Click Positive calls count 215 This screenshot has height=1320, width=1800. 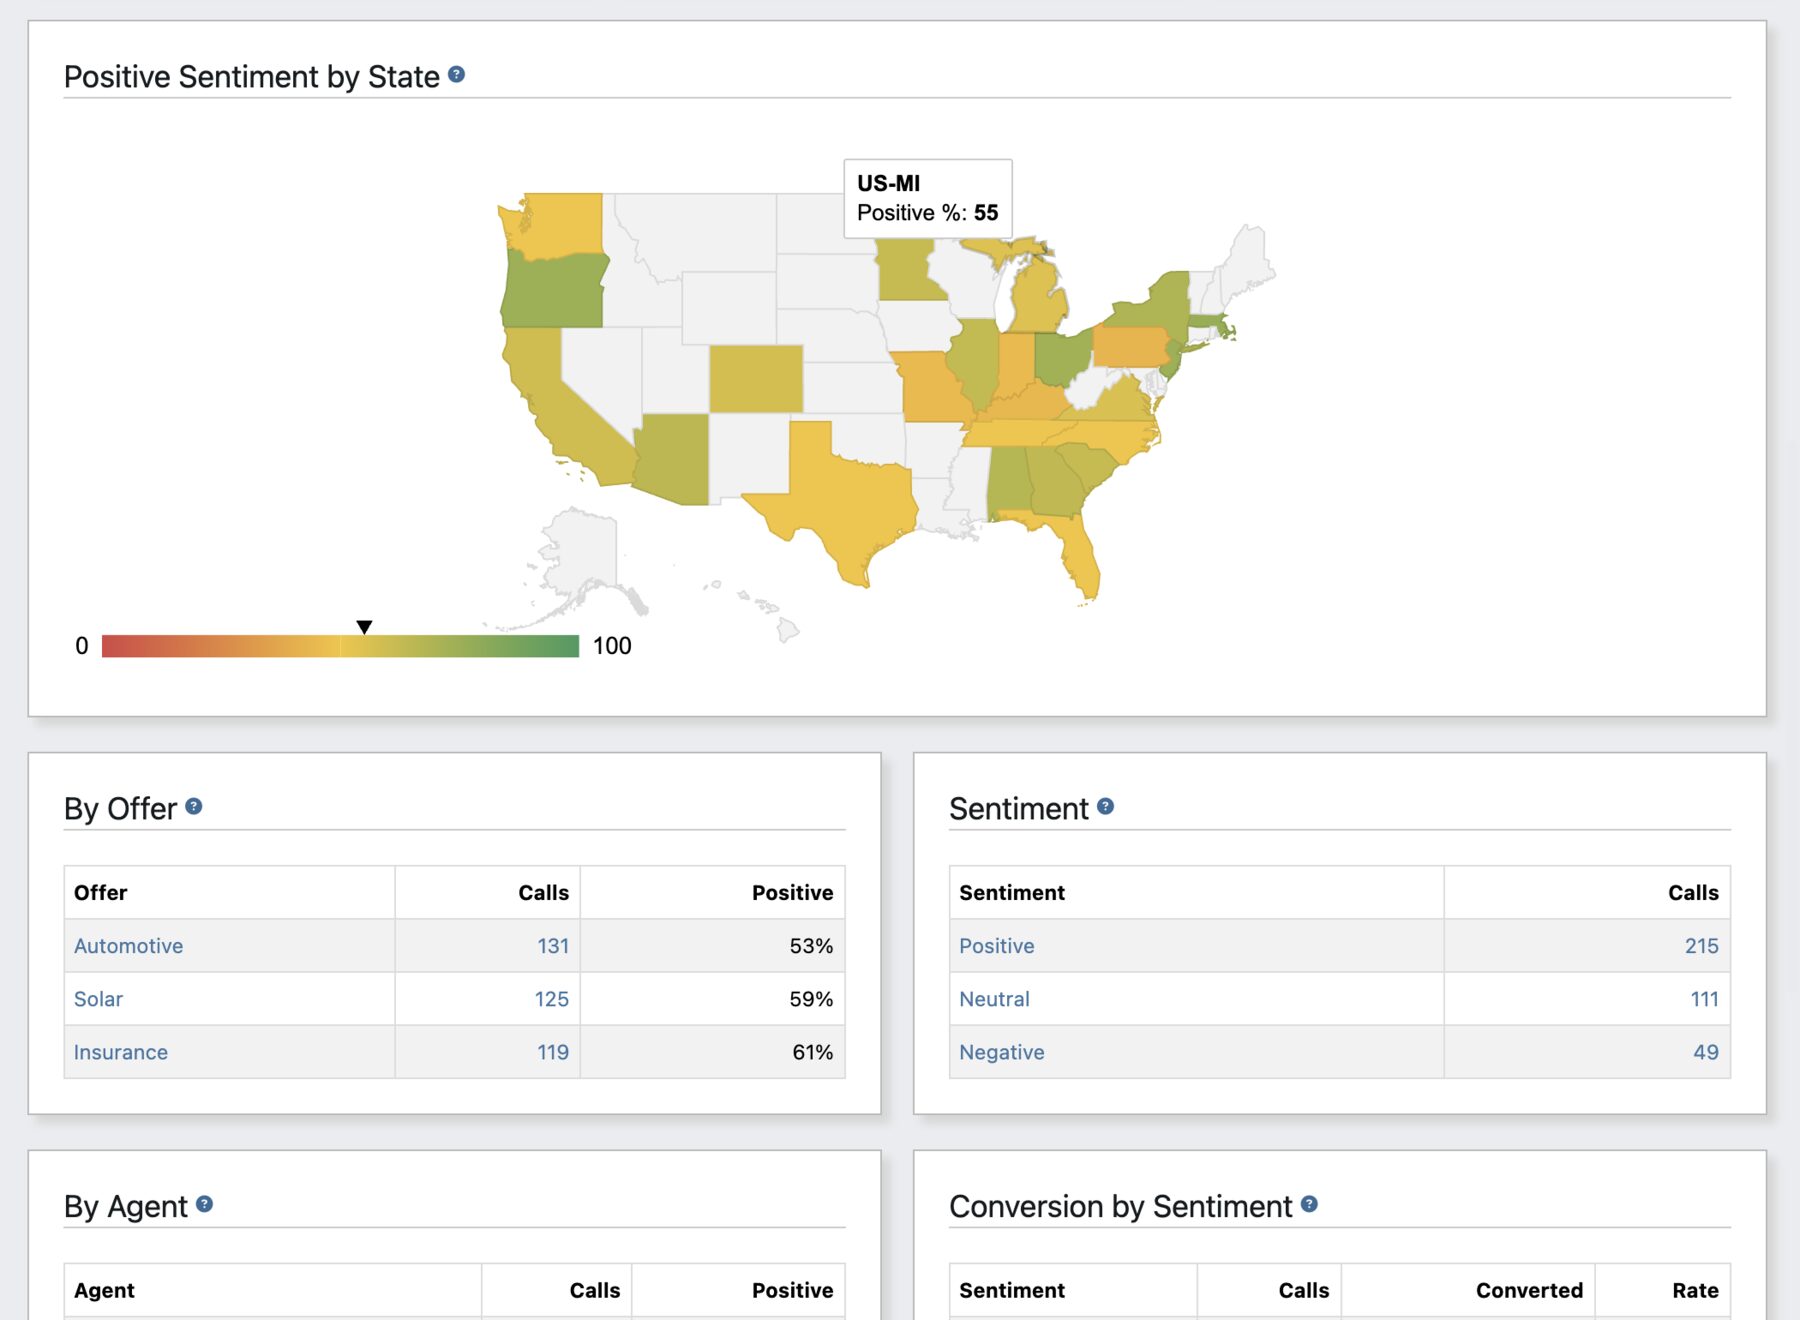point(1701,946)
